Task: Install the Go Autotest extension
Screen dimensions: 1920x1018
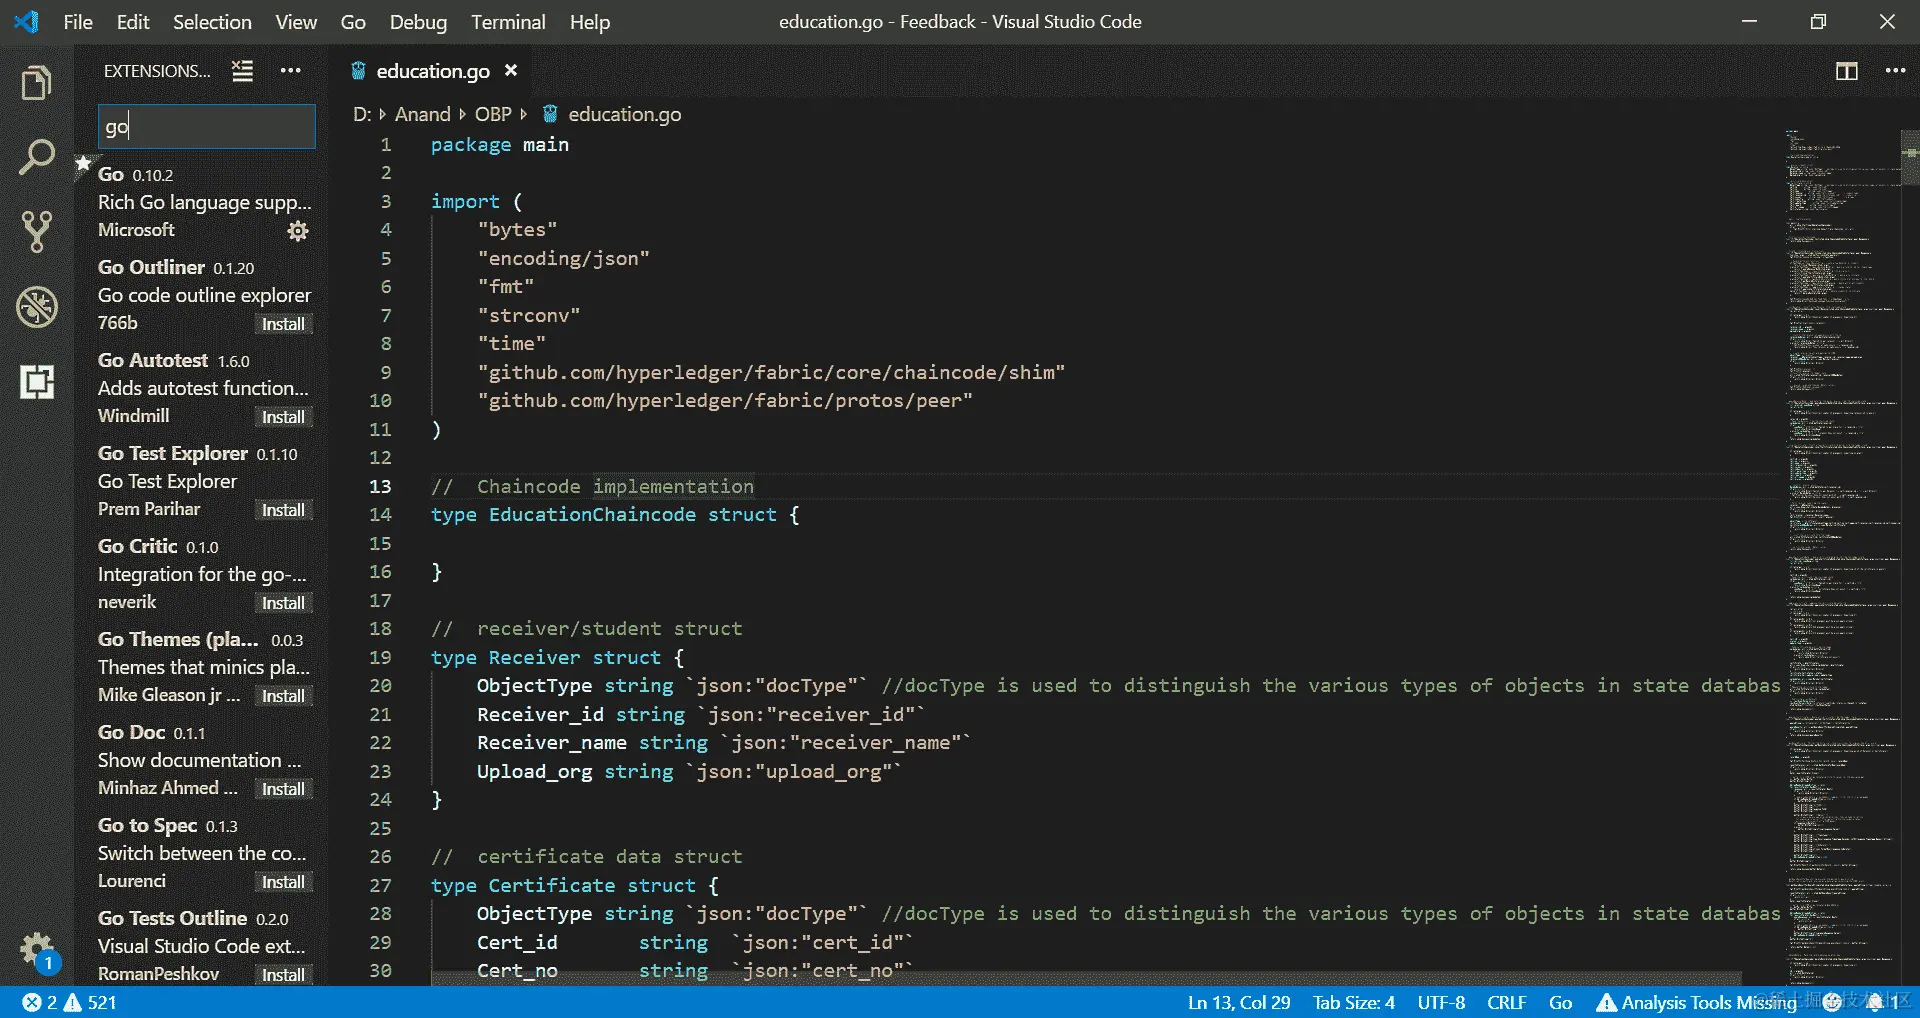Action: coord(283,417)
